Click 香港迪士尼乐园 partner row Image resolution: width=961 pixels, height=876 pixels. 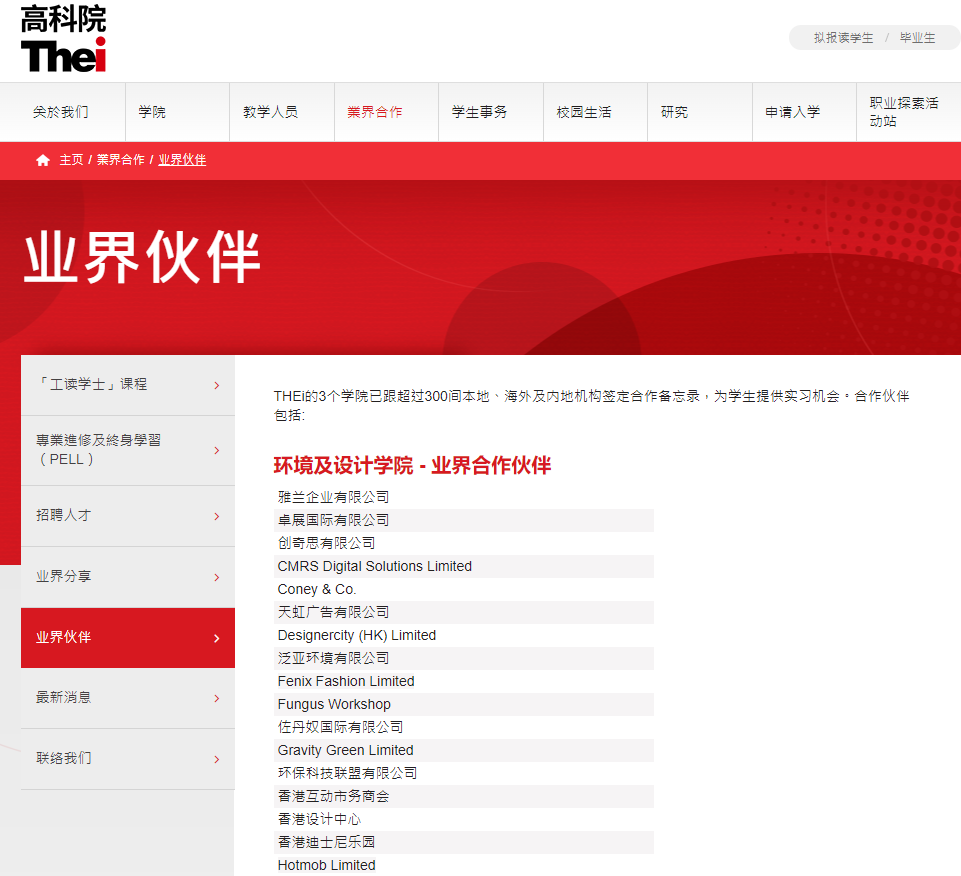tap(463, 842)
